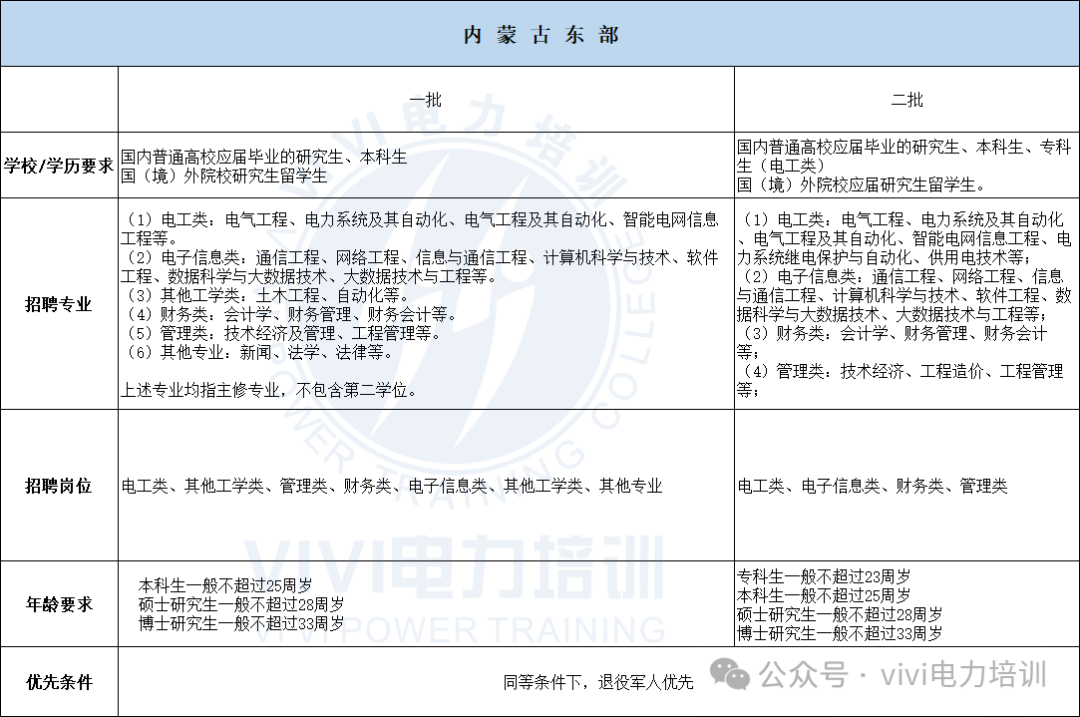This screenshot has height=717, width=1080.
Task: Click the first-batch line (4) 财务类：会计学
Action: pos(291,315)
